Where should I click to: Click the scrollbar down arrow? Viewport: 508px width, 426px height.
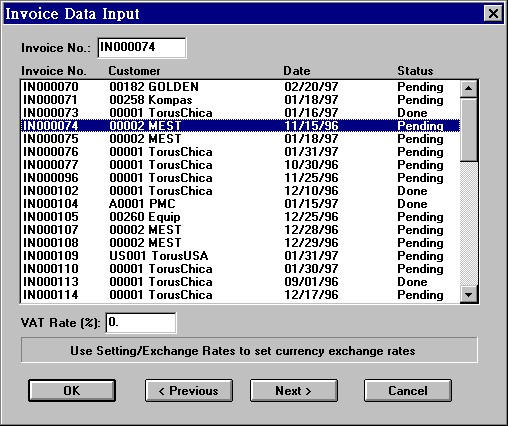[469, 295]
